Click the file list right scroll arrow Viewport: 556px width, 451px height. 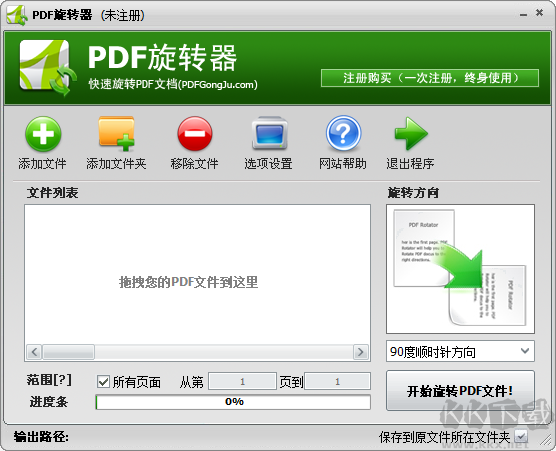pyautogui.click(x=361, y=352)
